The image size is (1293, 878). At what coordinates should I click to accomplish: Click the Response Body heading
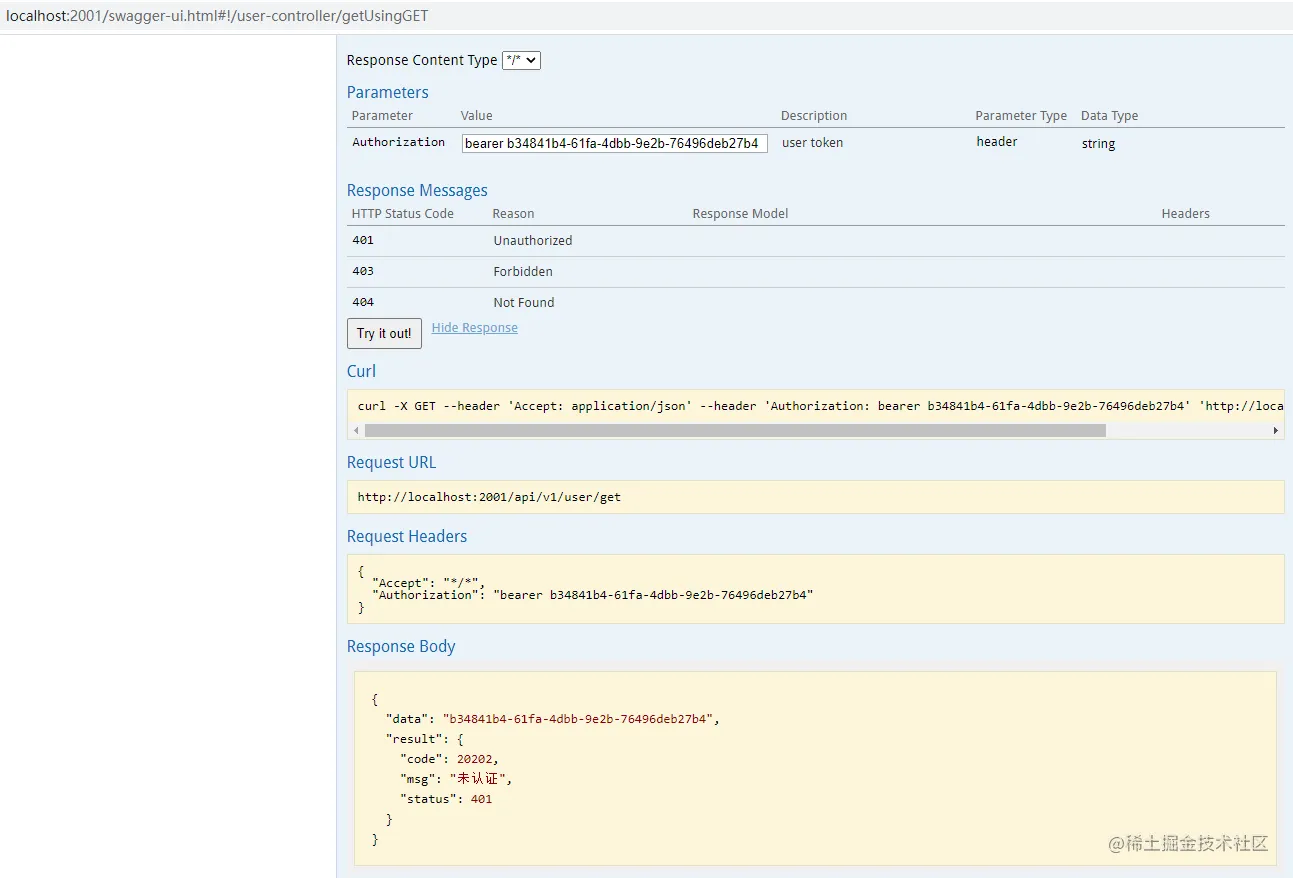401,646
